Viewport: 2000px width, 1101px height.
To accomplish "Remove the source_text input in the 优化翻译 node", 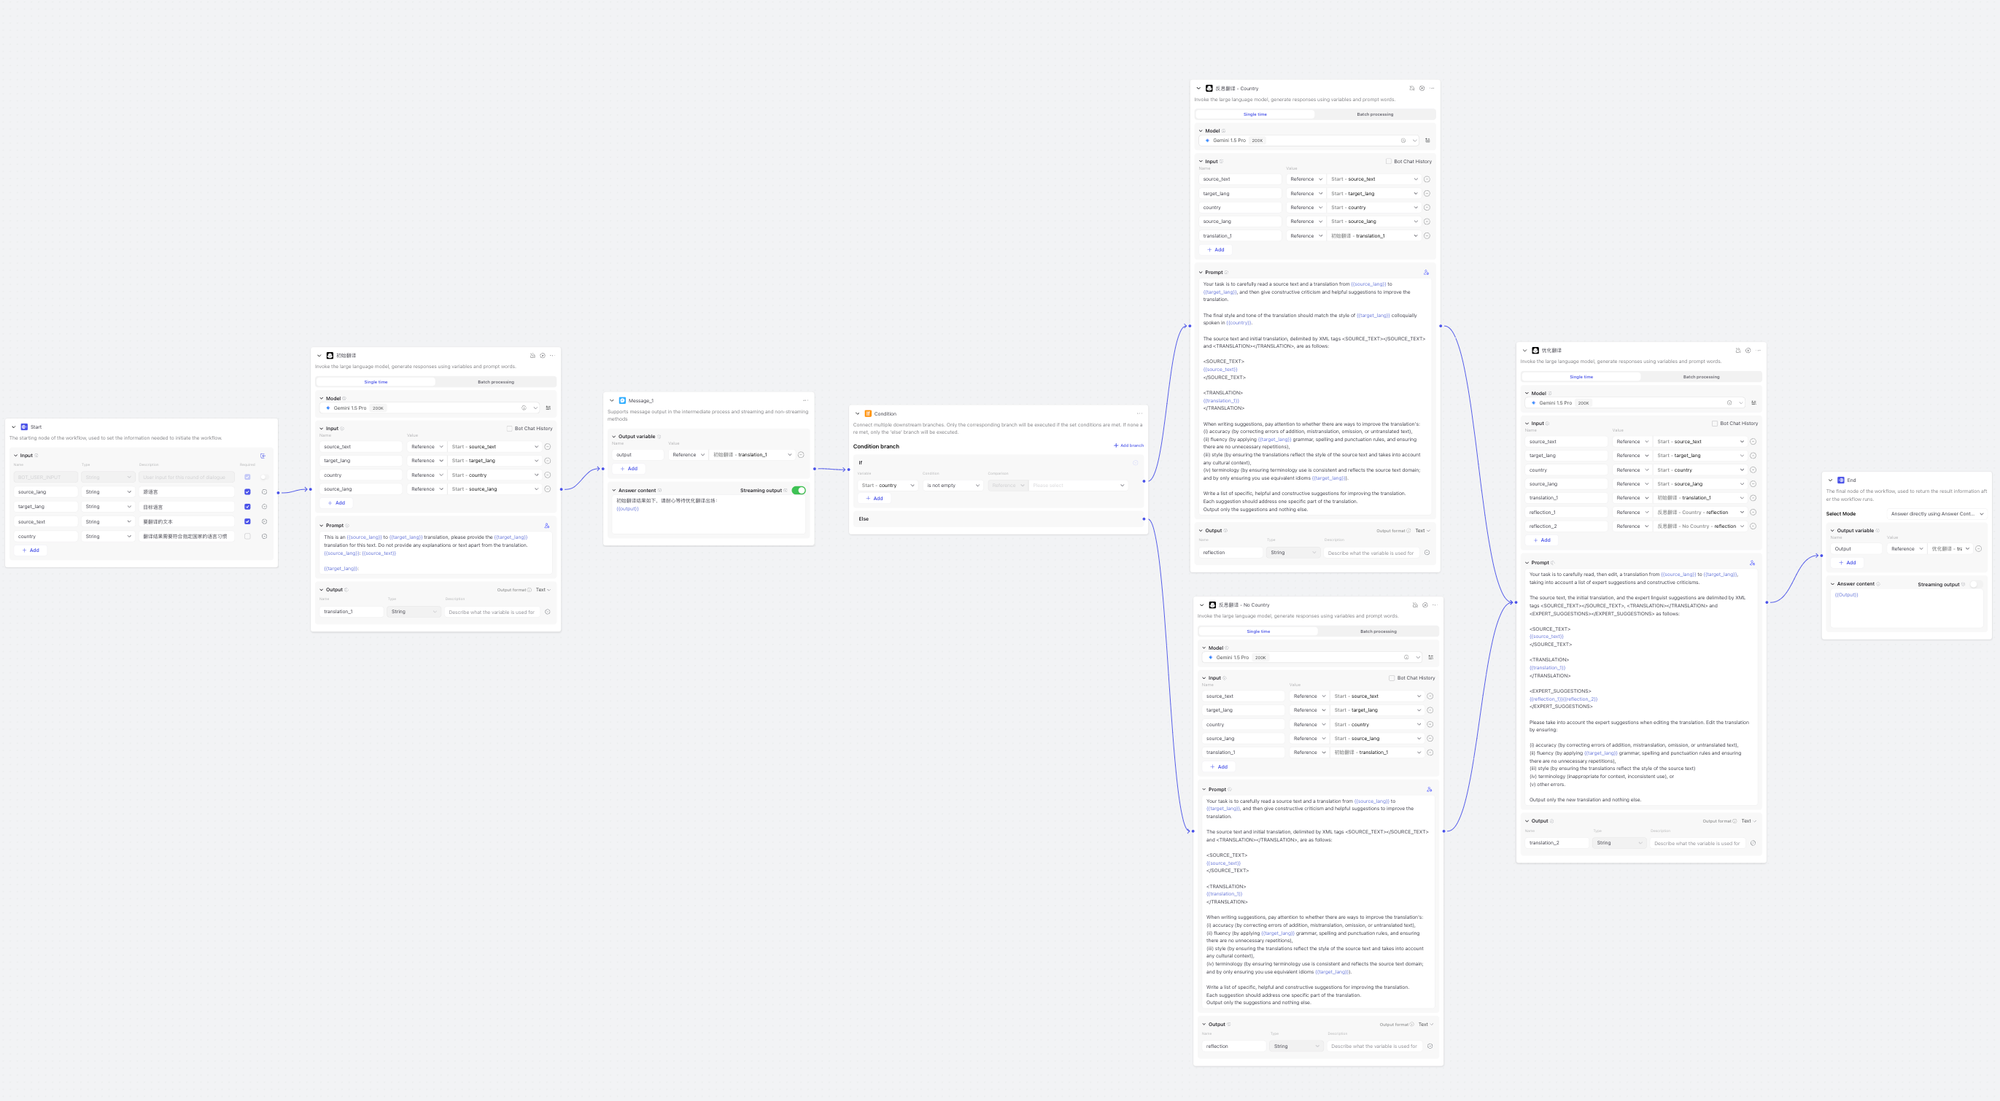I will tap(1753, 441).
